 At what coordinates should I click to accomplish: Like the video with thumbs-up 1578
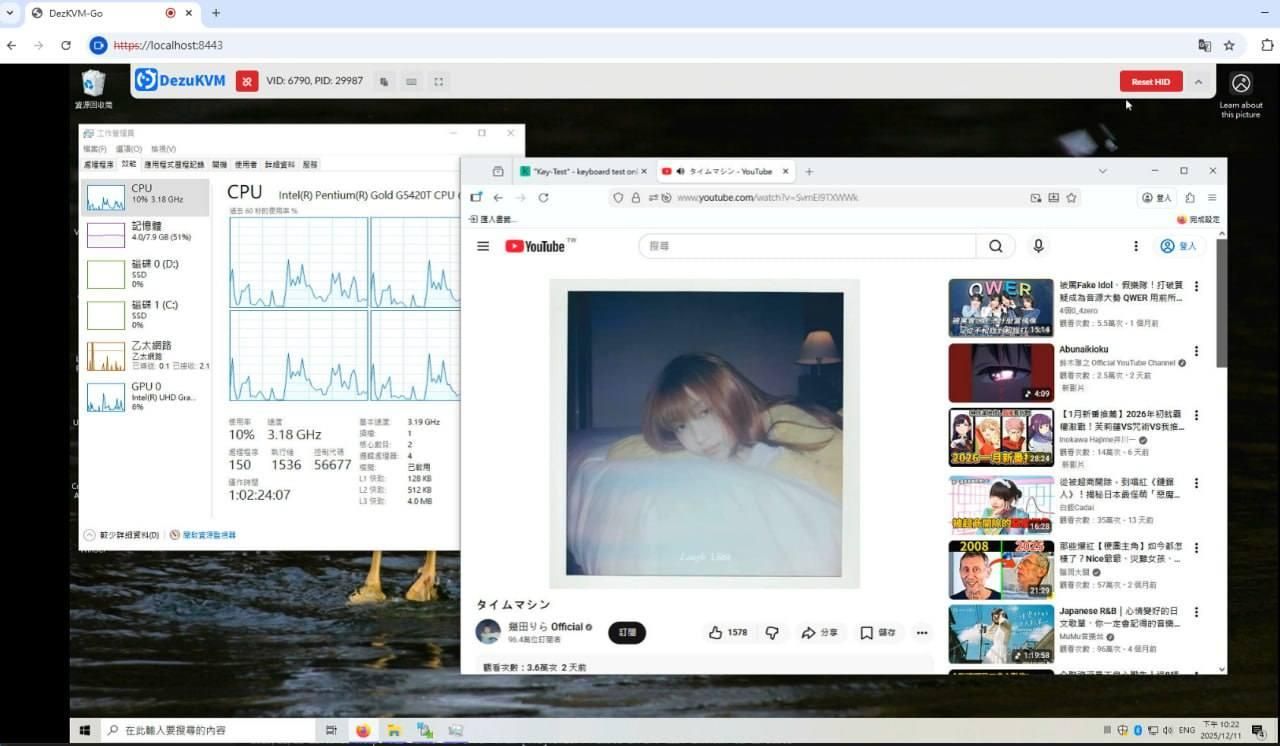pos(728,632)
